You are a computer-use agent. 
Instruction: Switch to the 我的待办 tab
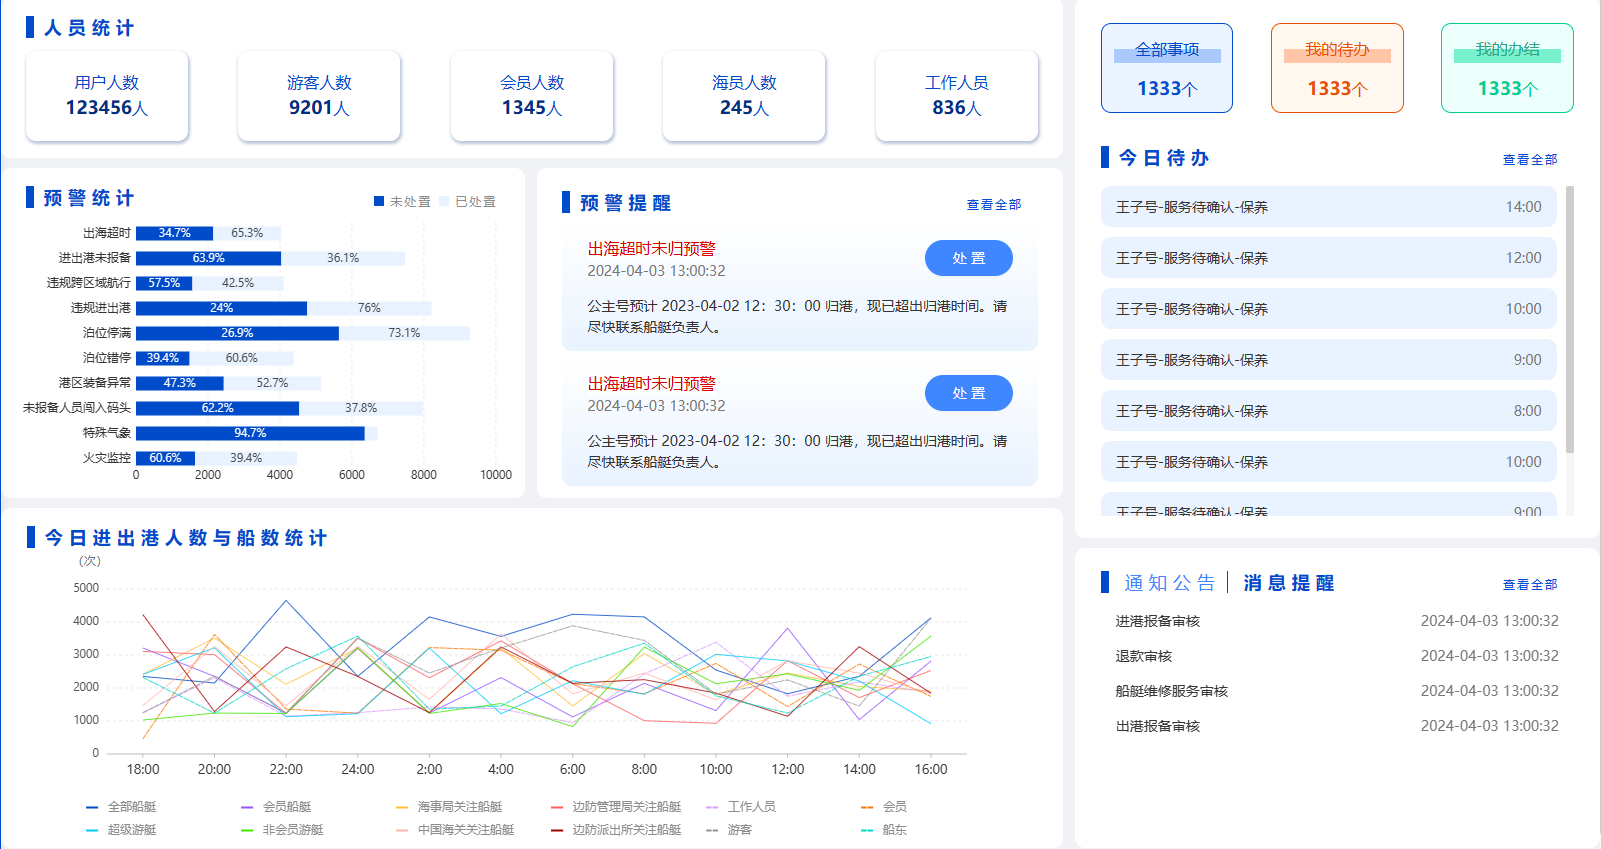[x=1337, y=68]
